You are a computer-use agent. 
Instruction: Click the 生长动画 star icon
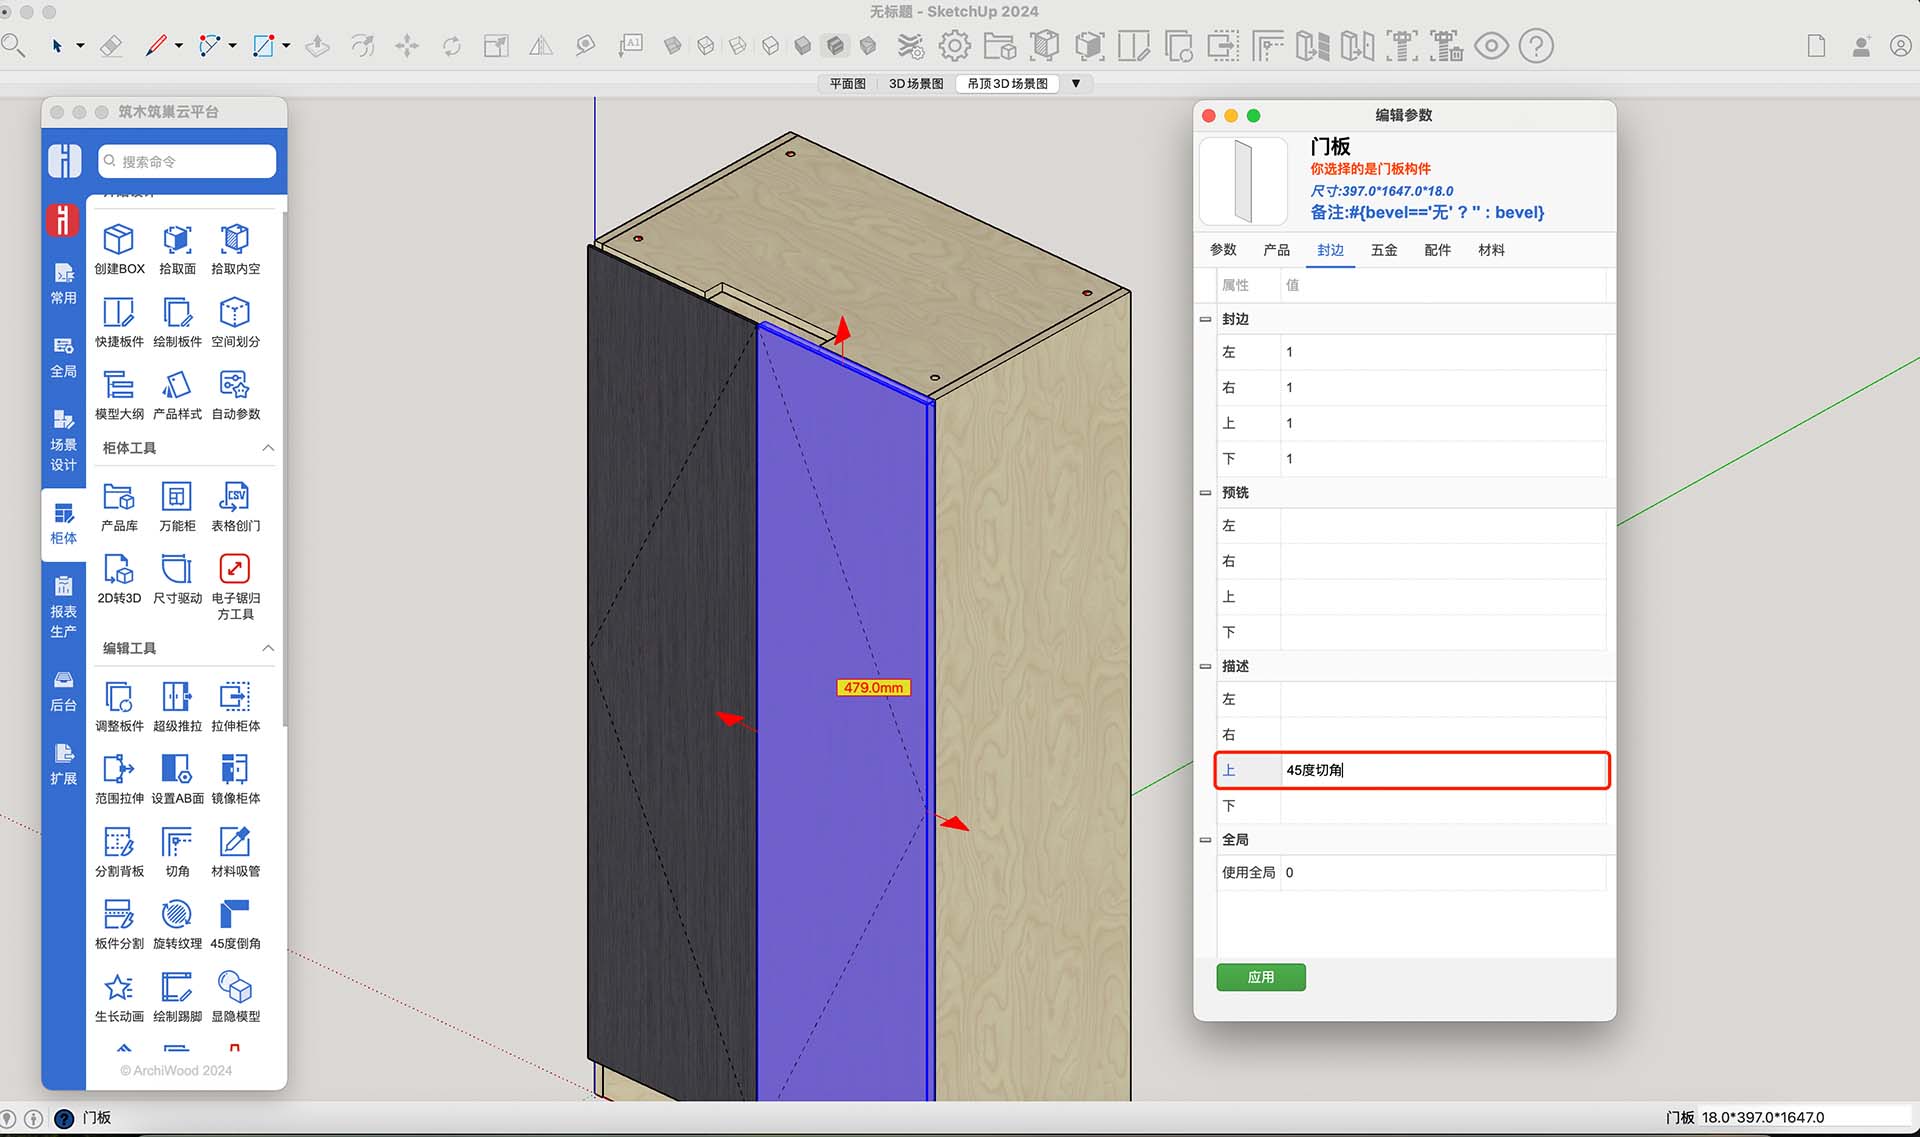(x=119, y=987)
